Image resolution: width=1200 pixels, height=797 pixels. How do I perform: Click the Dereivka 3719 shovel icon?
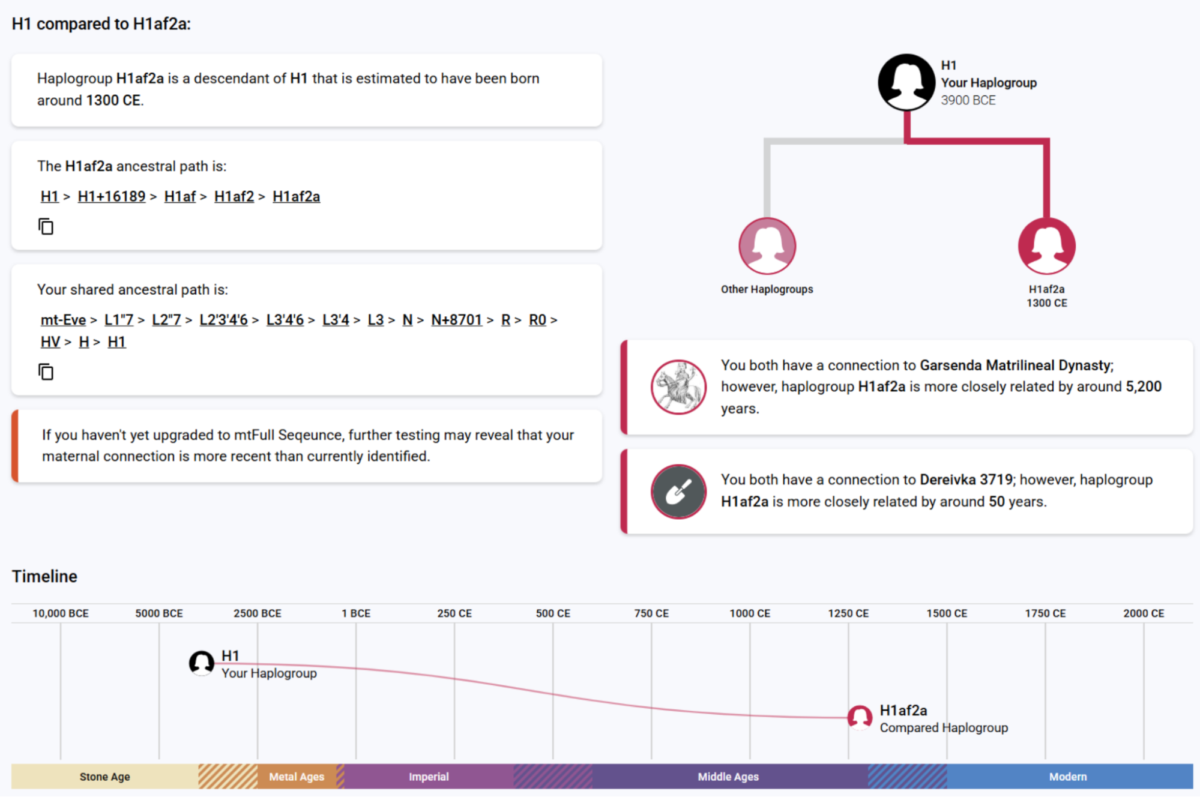[x=679, y=491]
